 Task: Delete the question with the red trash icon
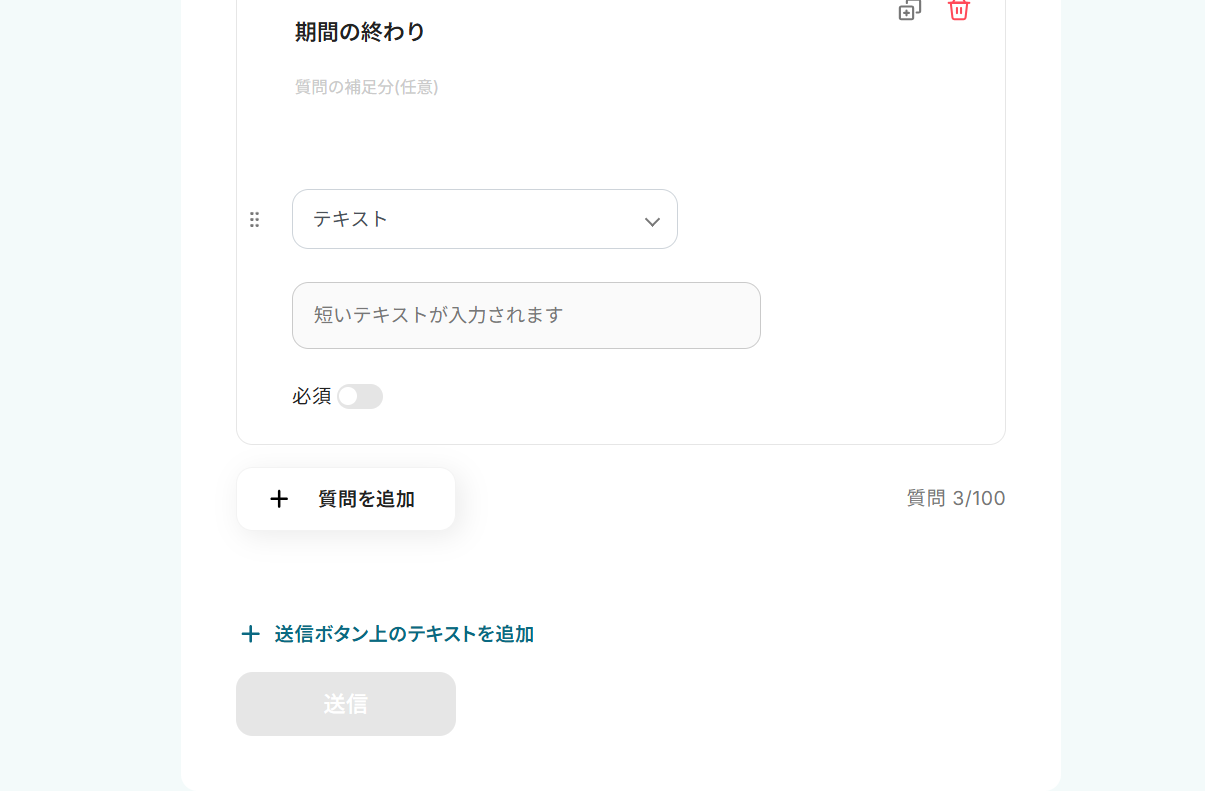(958, 10)
